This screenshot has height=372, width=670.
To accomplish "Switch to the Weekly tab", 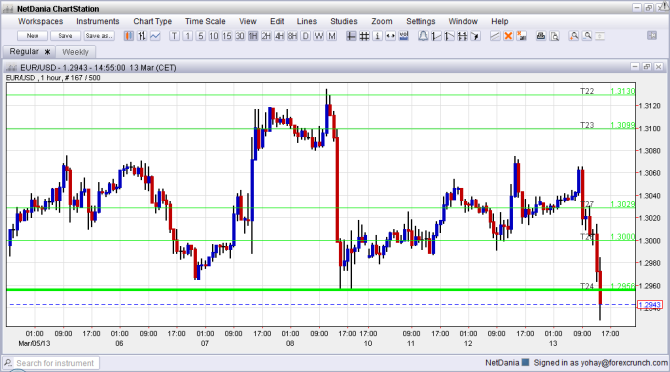I will pyautogui.click(x=75, y=52).
